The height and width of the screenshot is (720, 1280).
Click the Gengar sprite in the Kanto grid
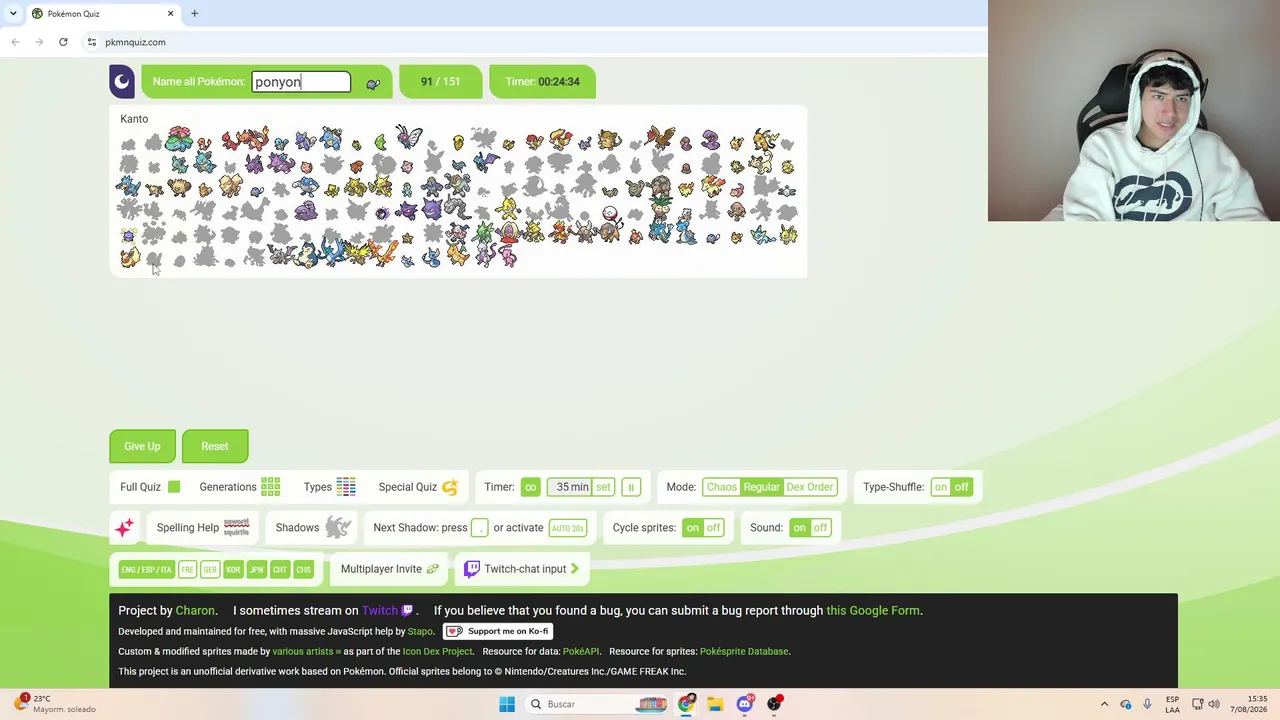coord(432,209)
